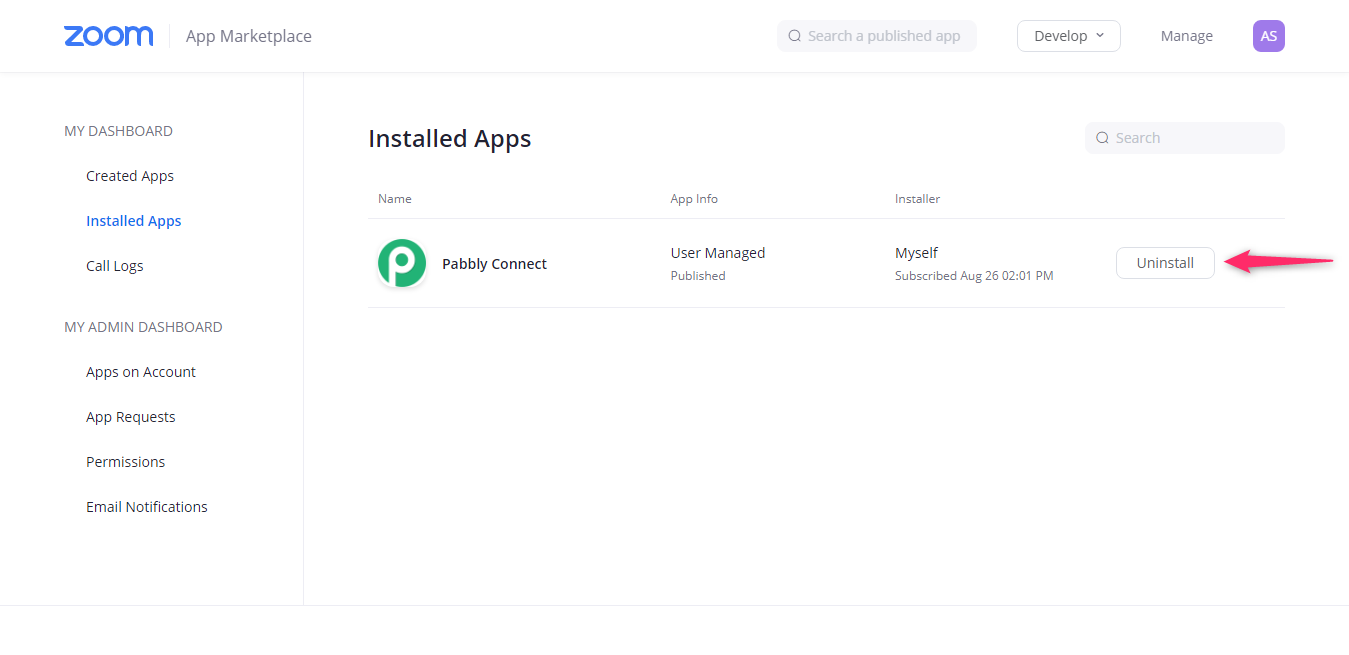Screen dimensions: 1349x655
Task: Open Permissions page
Action: tap(126, 462)
